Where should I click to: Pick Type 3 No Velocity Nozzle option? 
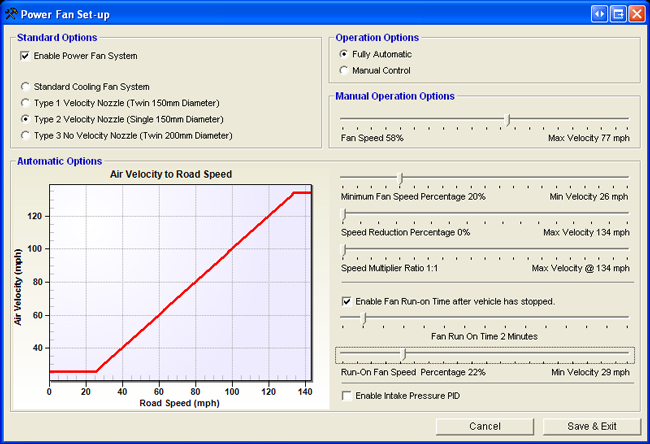[26, 135]
